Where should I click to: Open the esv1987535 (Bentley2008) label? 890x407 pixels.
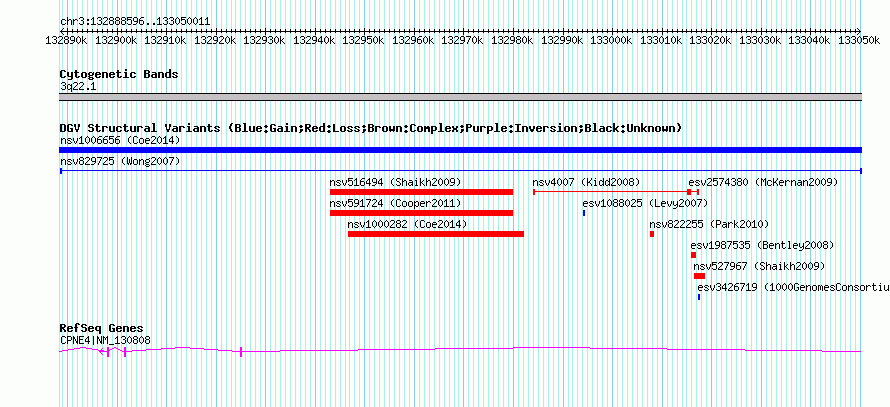click(x=762, y=245)
